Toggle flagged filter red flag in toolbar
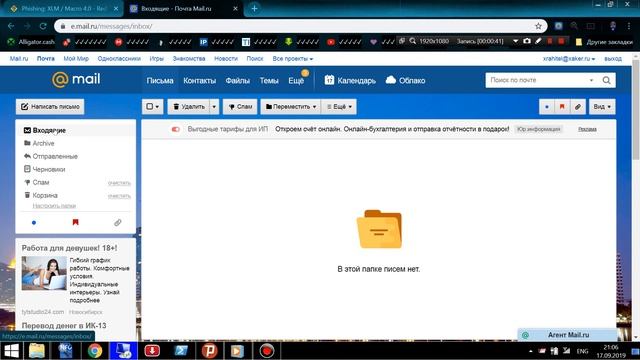 click(562, 107)
